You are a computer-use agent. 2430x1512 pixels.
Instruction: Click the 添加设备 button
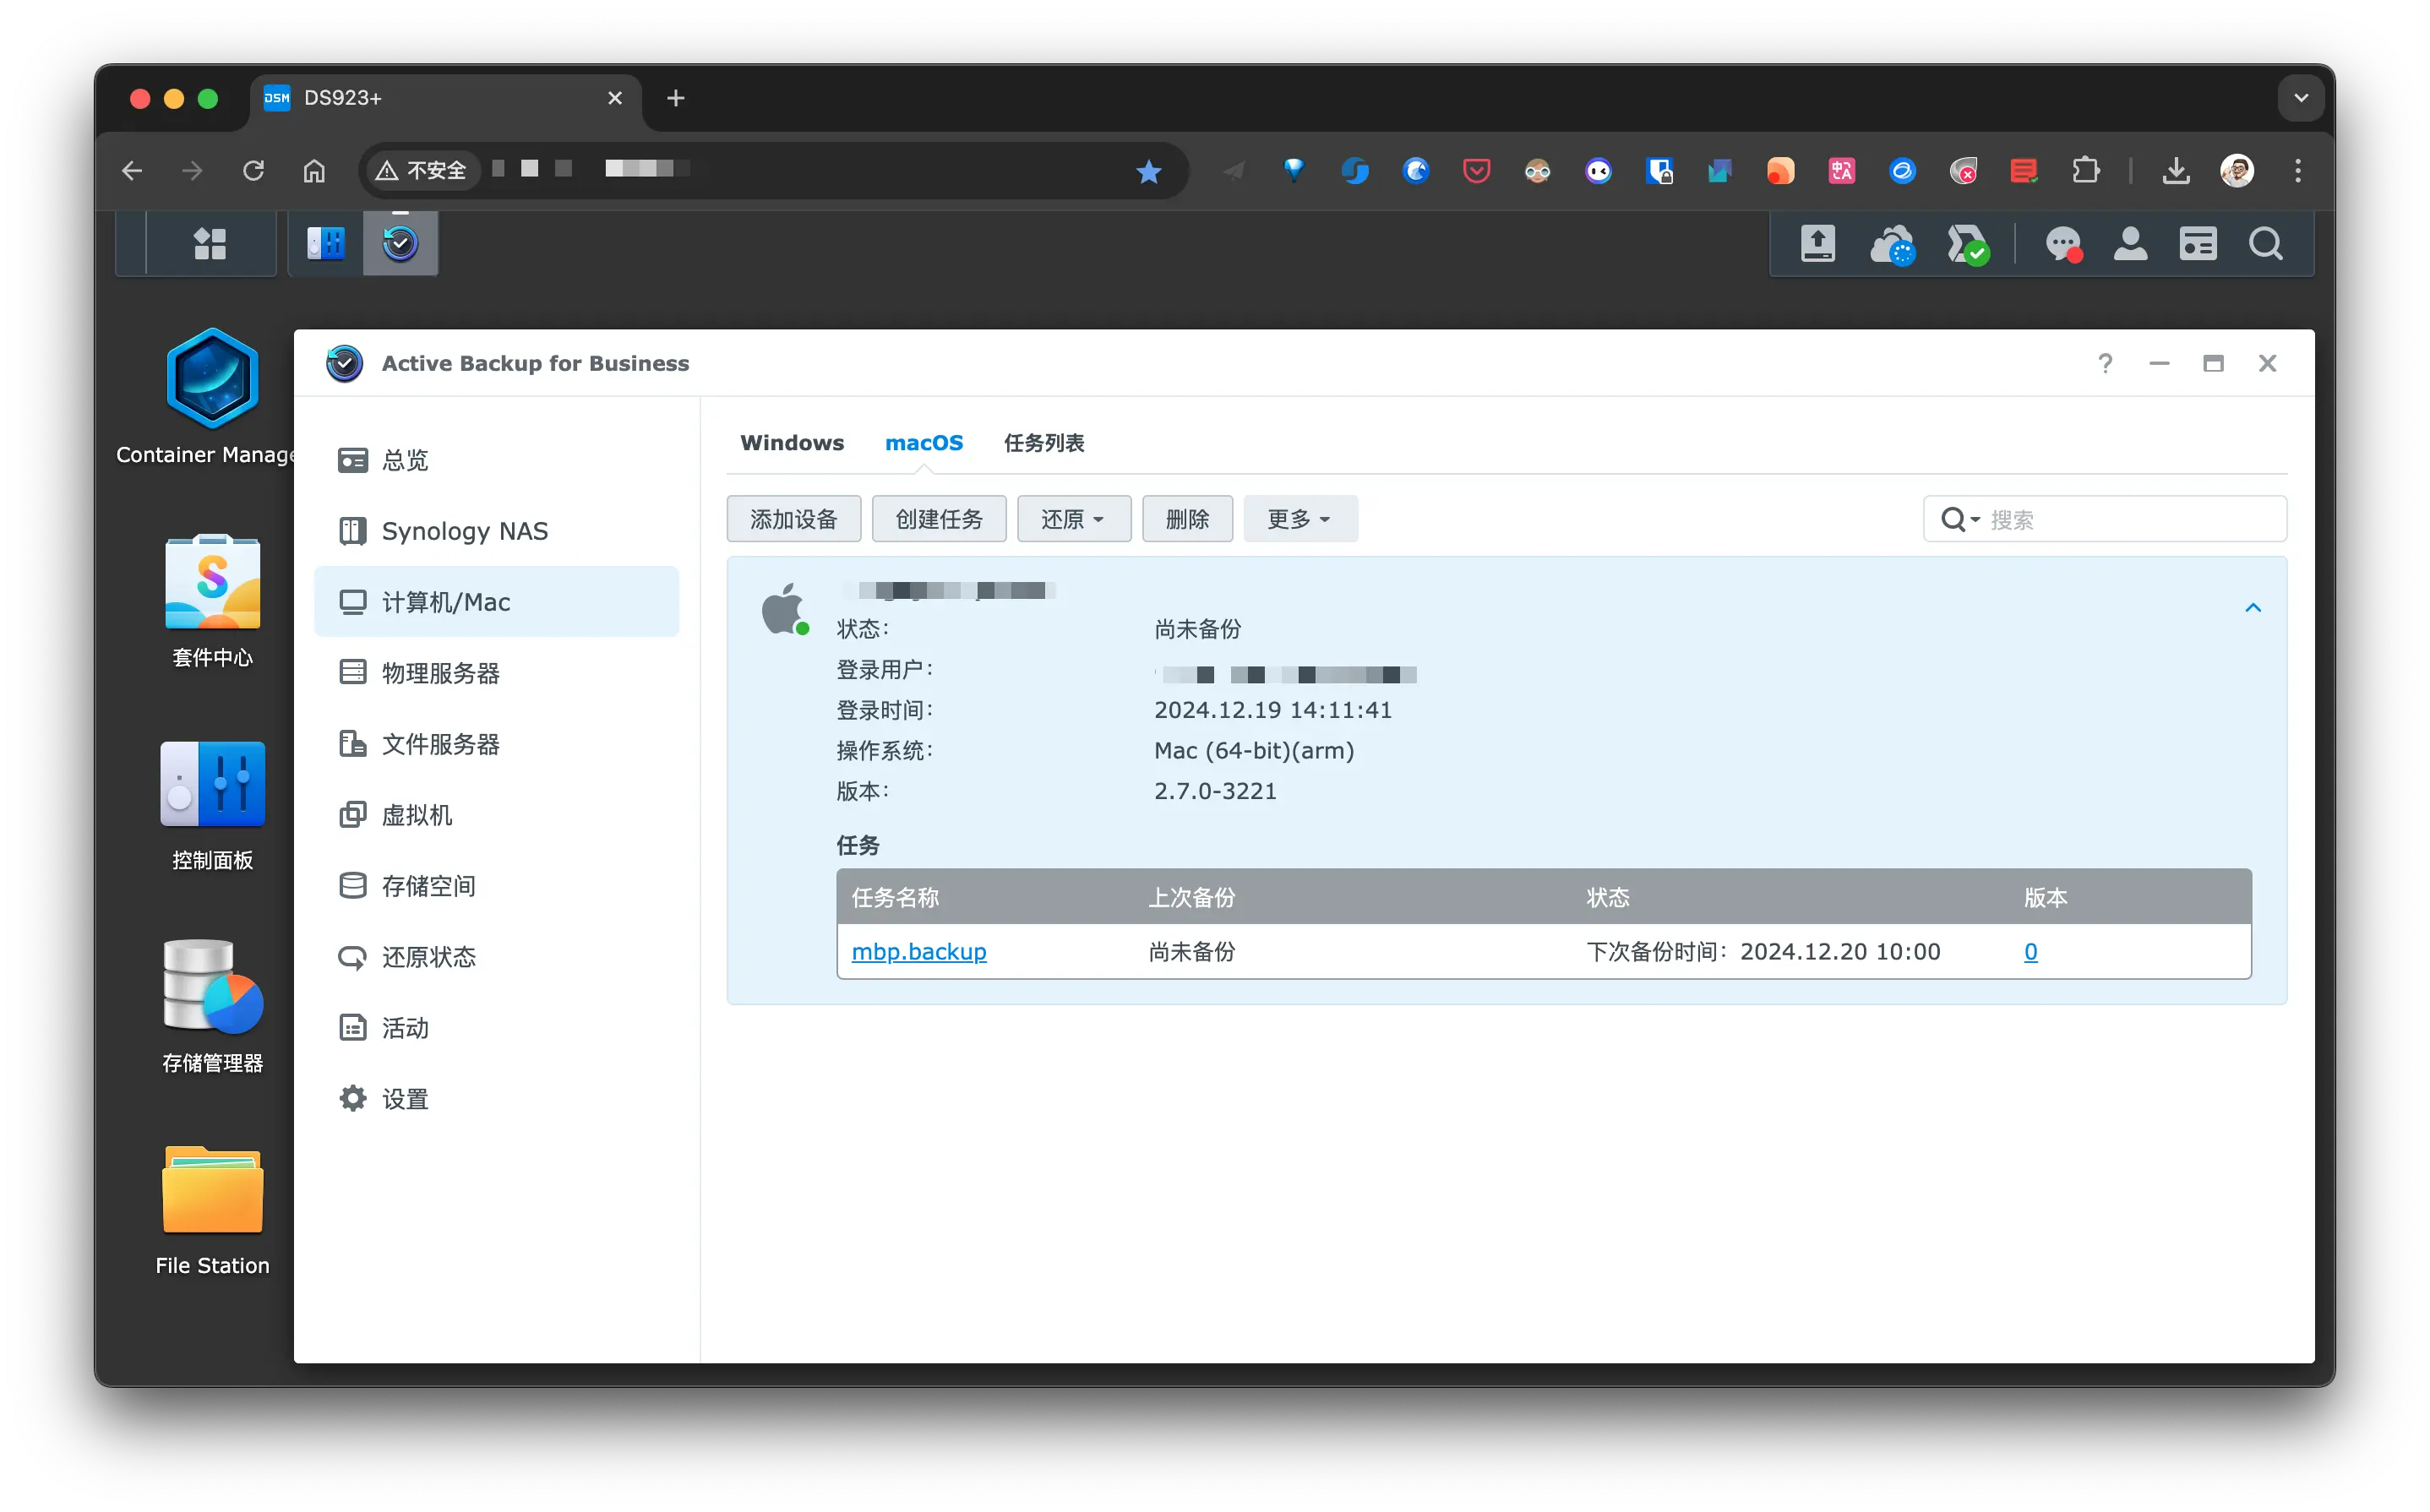click(793, 519)
